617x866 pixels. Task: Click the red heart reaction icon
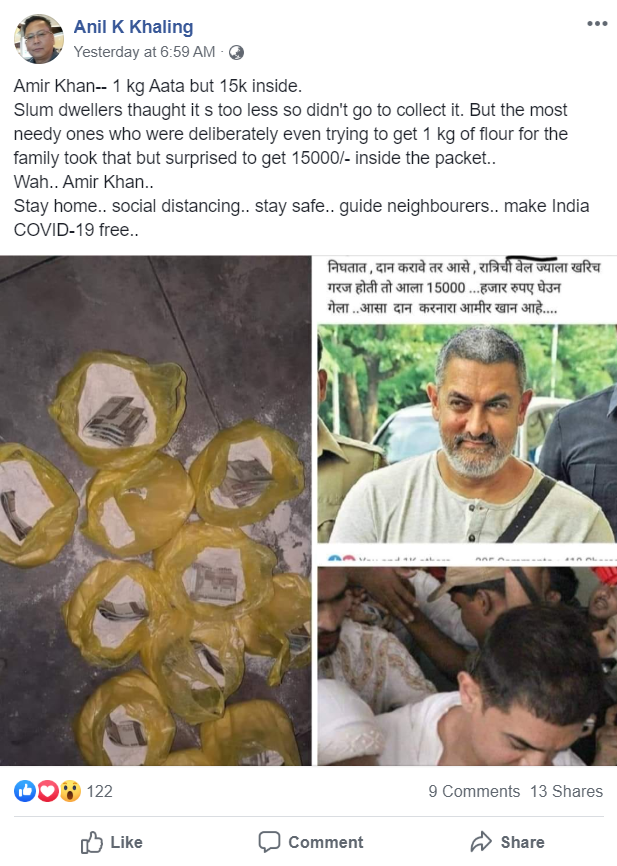coord(48,791)
